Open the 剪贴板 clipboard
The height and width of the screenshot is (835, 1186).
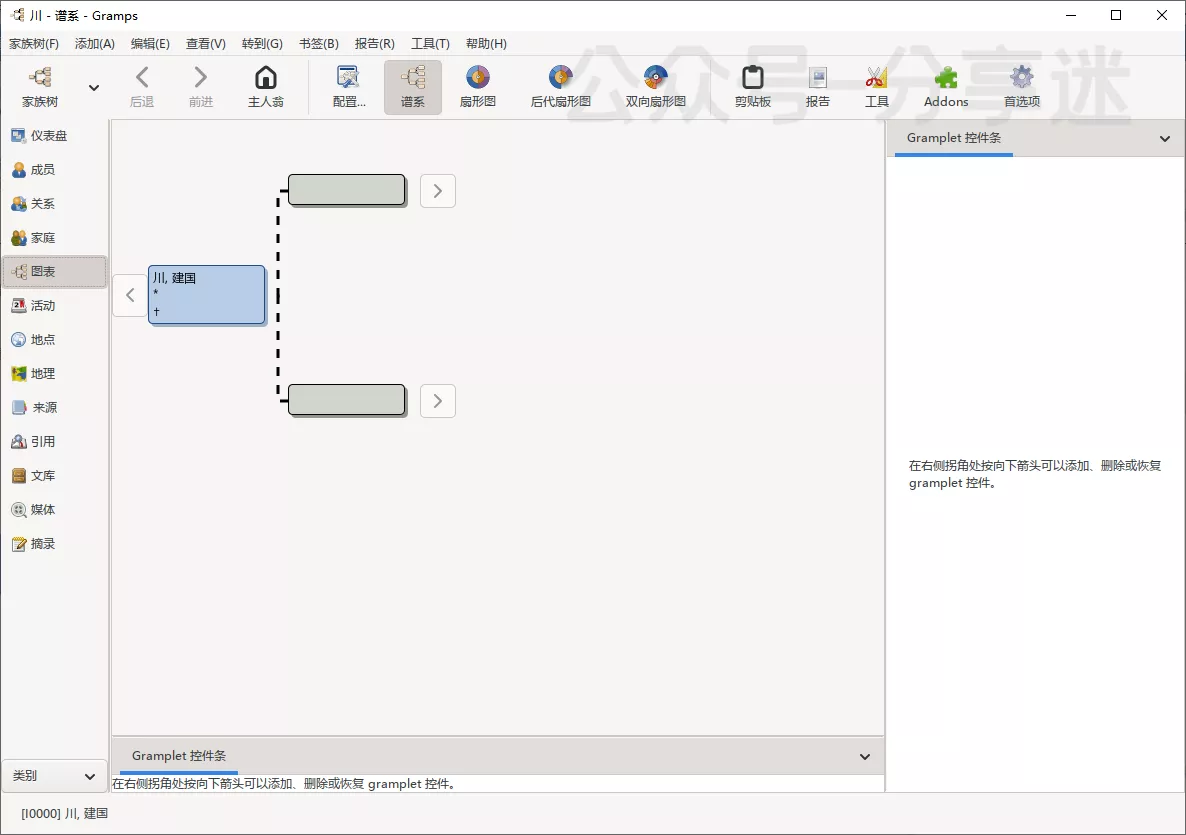click(x=752, y=78)
